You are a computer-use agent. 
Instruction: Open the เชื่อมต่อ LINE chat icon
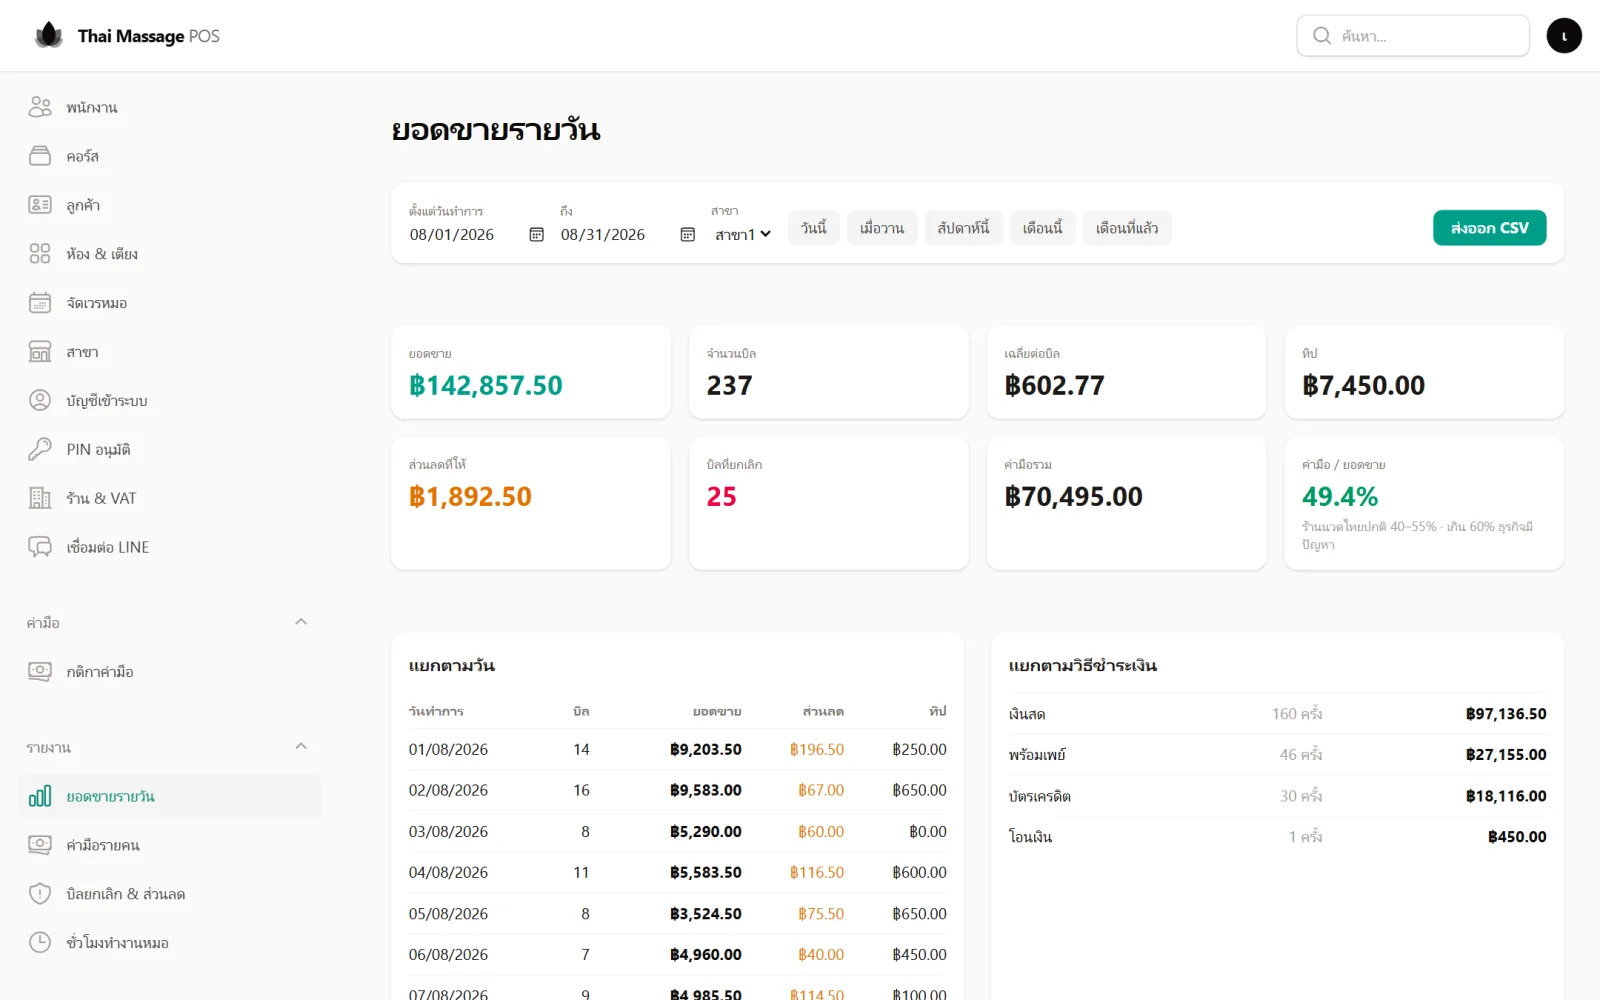point(40,547)
